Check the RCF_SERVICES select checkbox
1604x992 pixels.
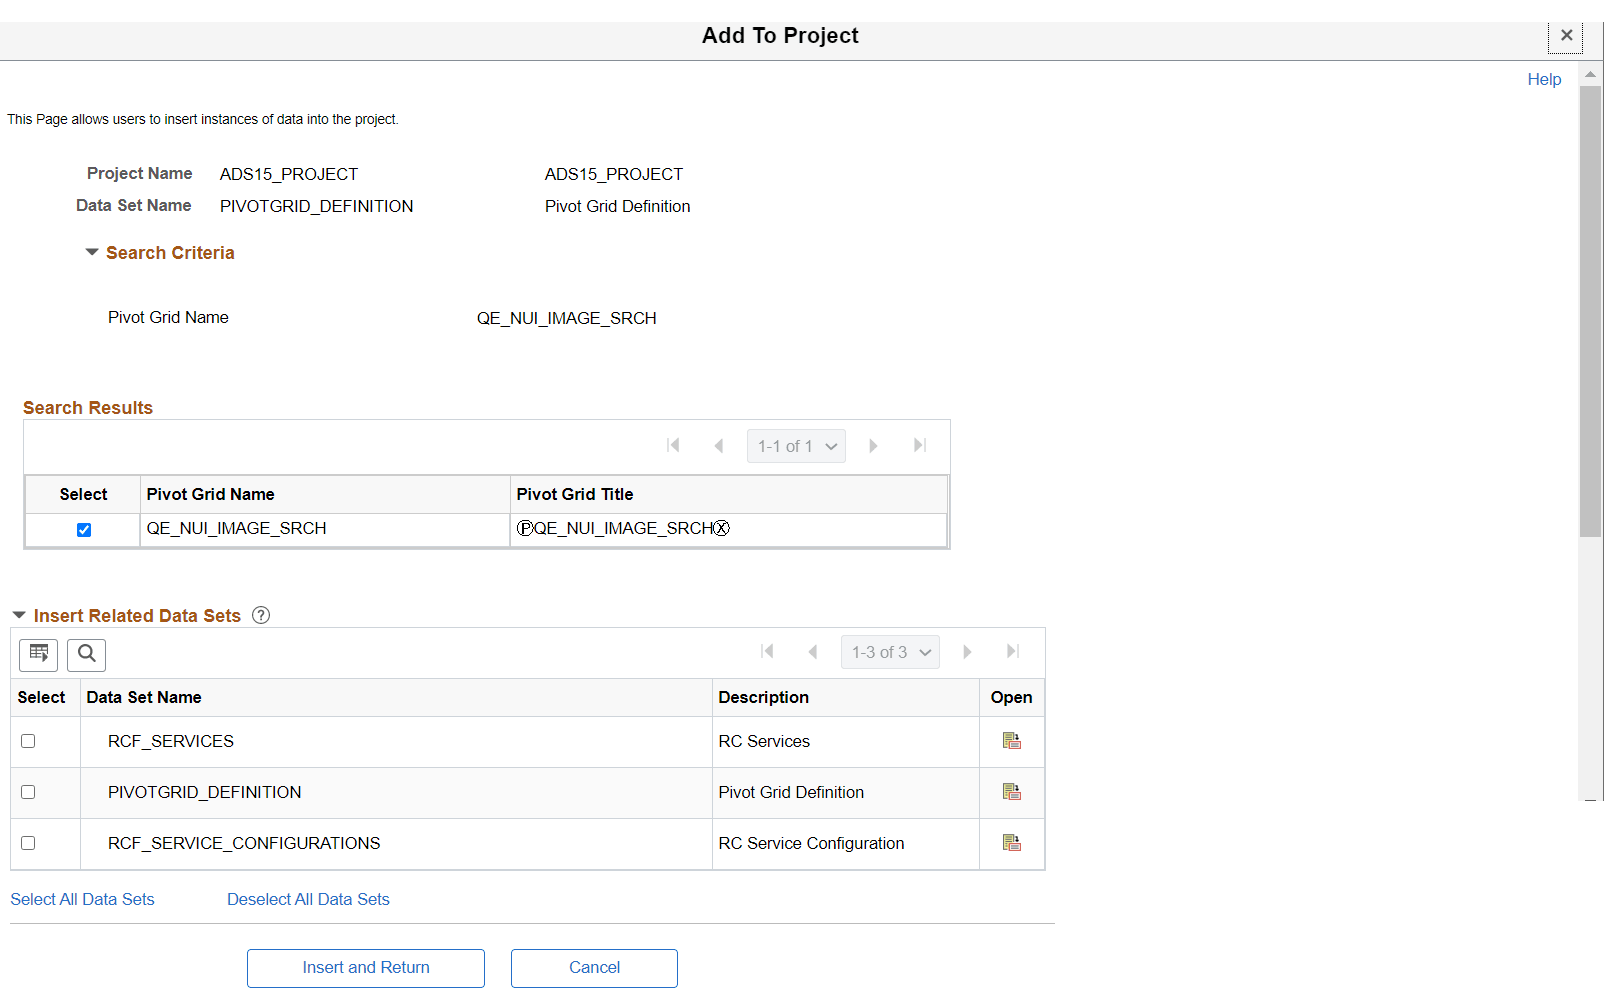tap(28, 741)
